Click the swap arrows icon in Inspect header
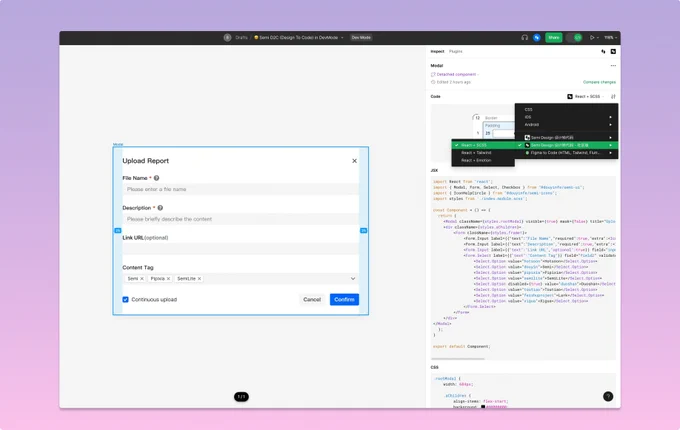Screen dimensions: 680x430 [x=603, y=52]
